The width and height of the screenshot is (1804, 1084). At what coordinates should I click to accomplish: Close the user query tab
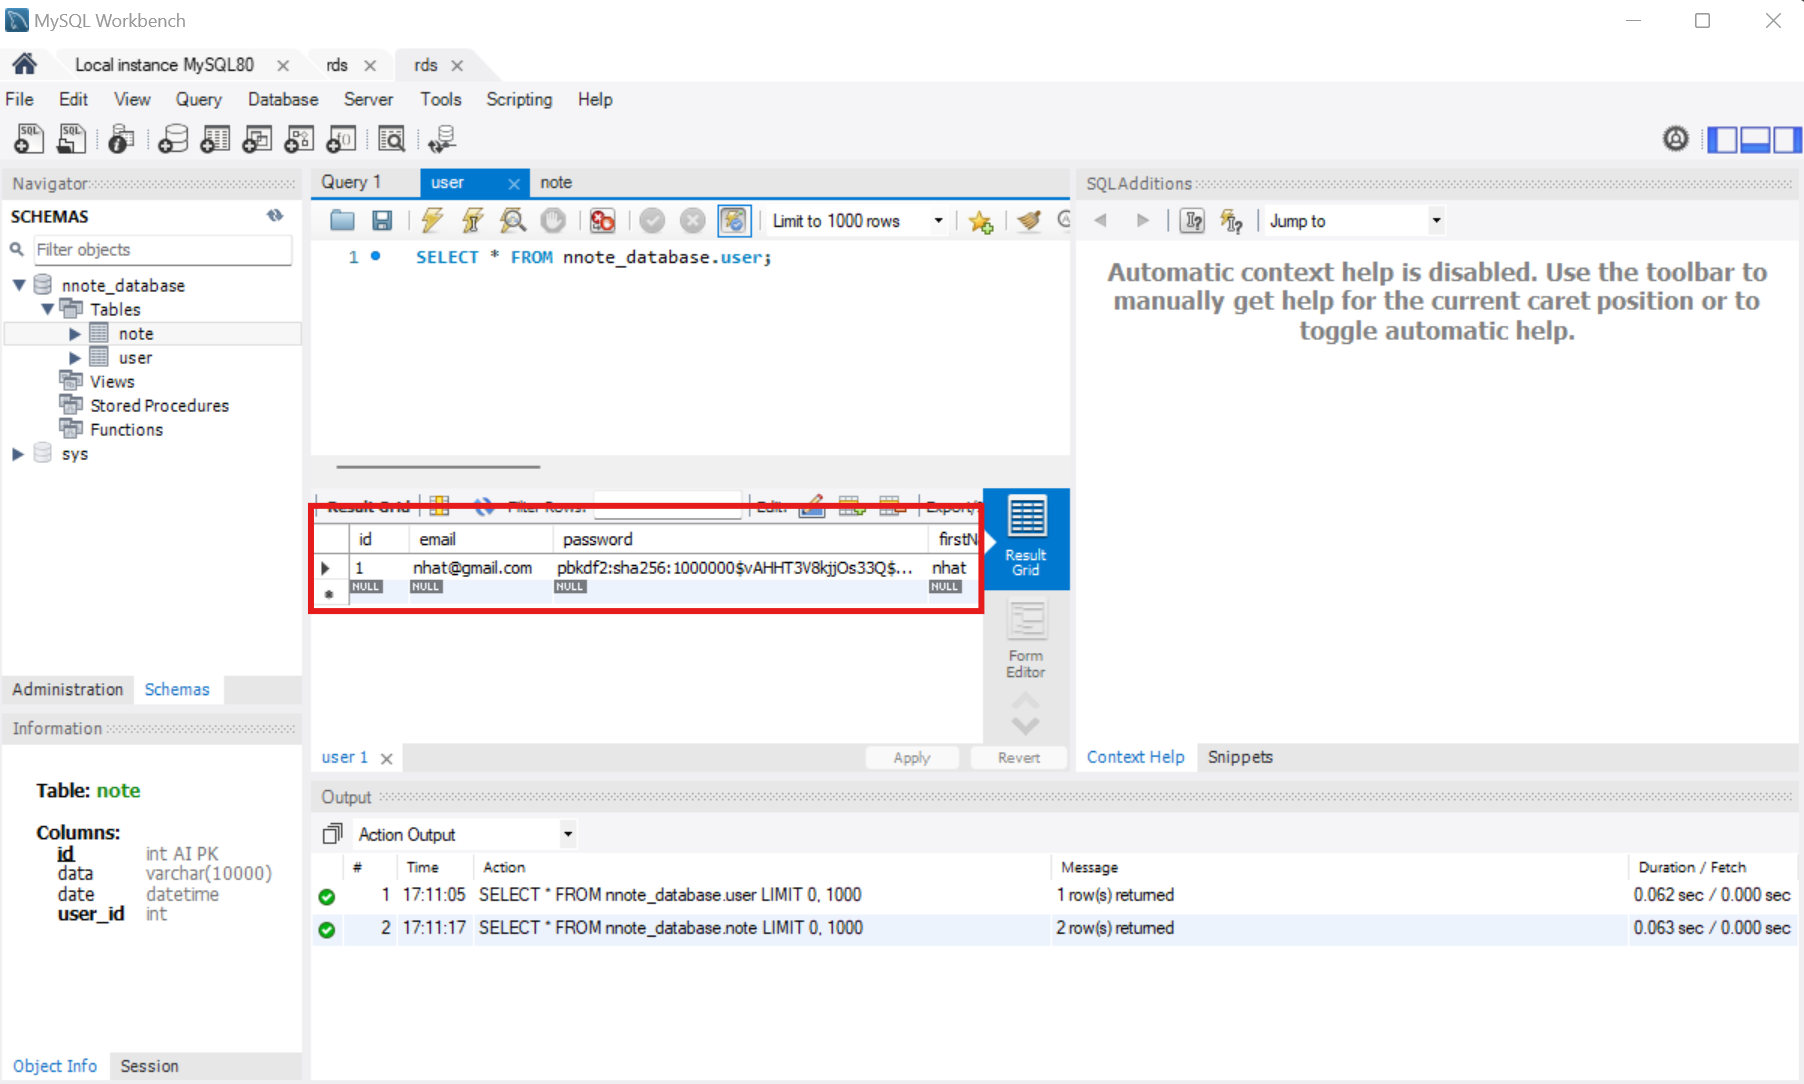point(513,183)
